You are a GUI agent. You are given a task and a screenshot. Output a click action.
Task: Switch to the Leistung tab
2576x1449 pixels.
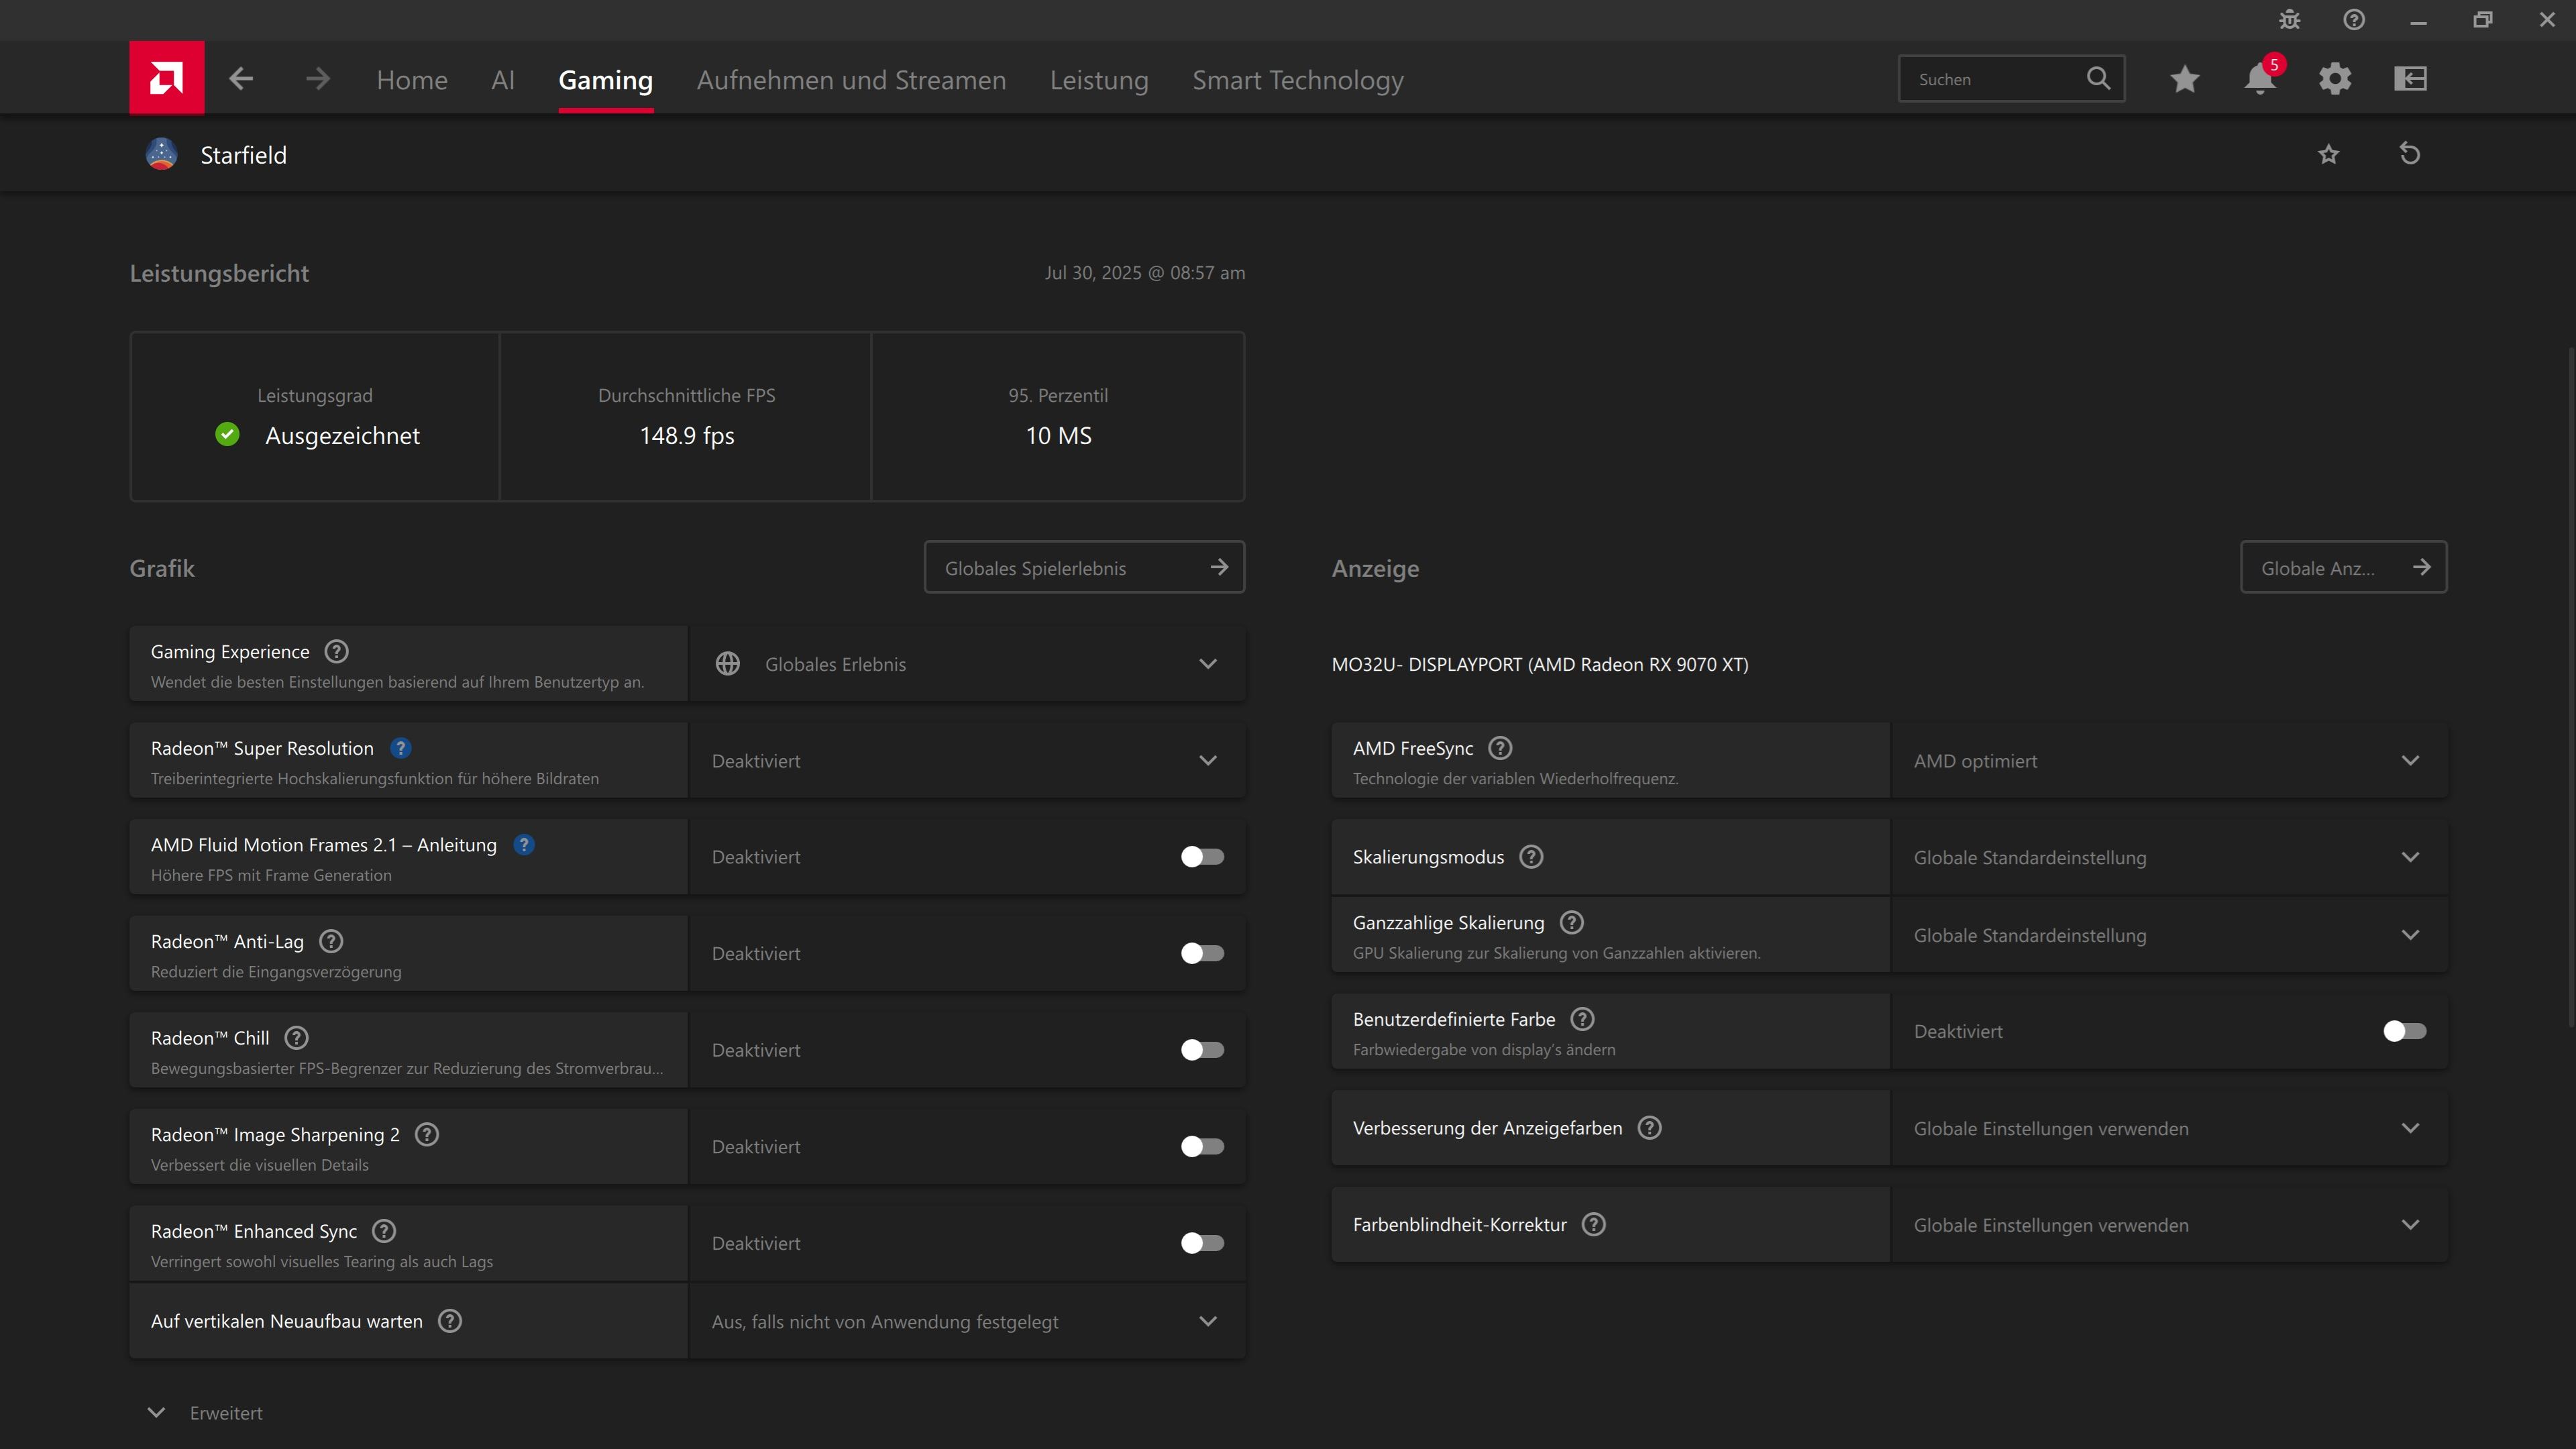(x=1099, y=80)
